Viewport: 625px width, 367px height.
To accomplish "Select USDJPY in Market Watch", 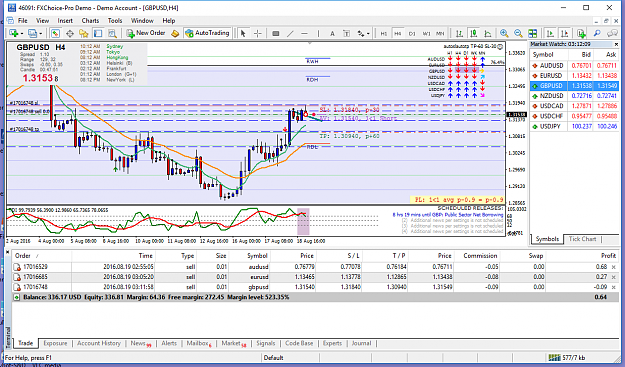I will coord(574,126).
